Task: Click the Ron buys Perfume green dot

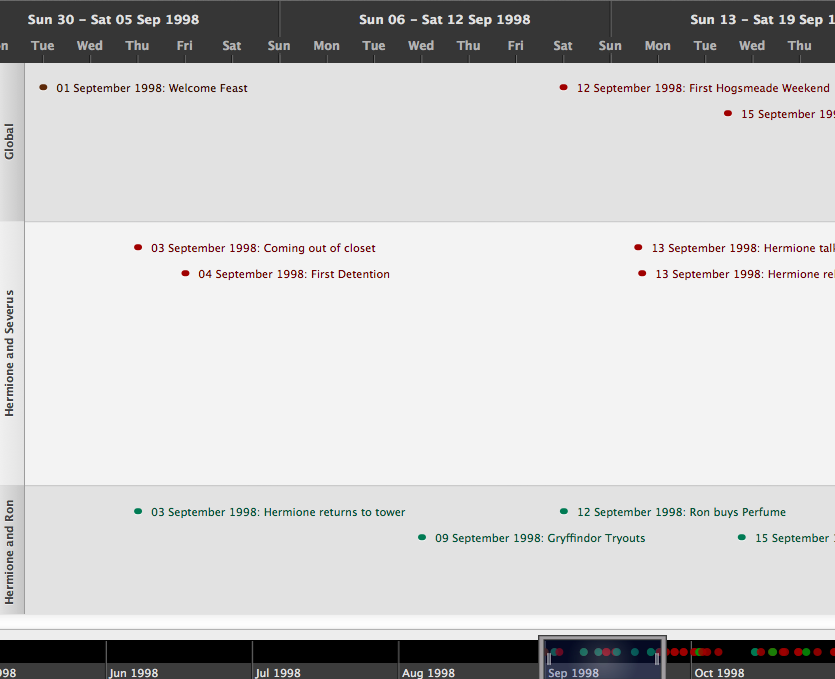Action: tap(564, 512)
